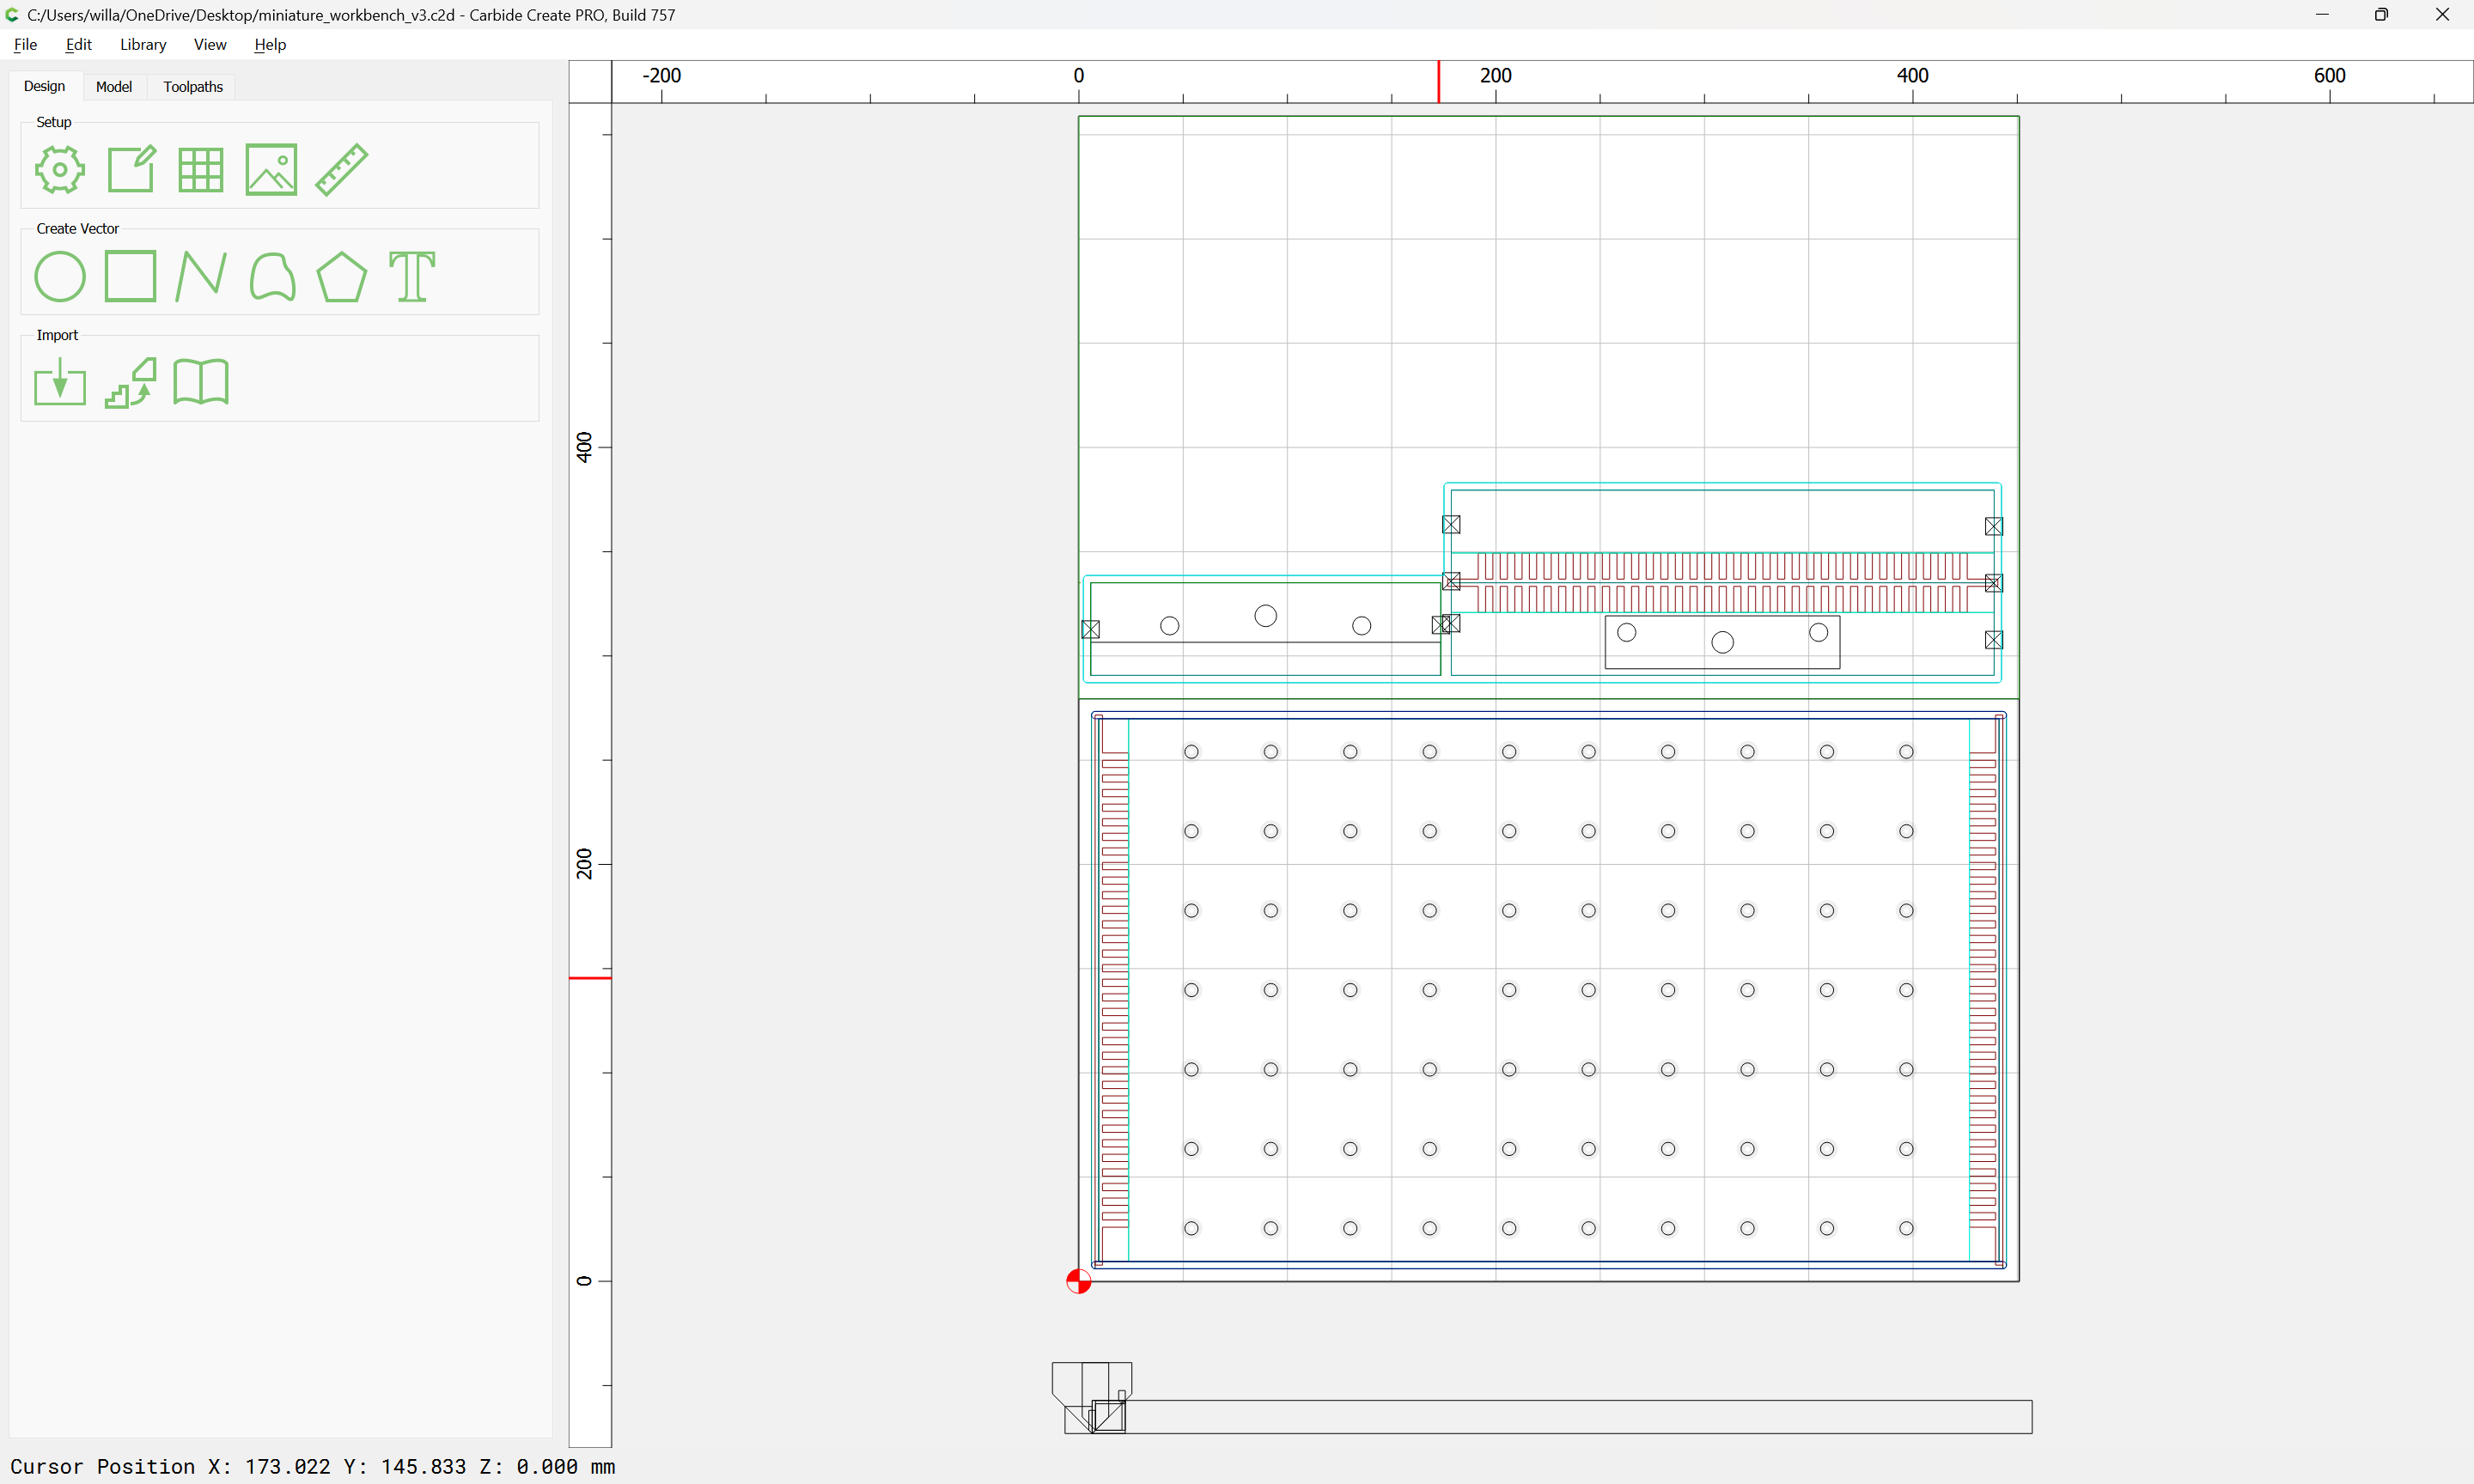Open the grid settings icon
Image resolution: width=2474 pixels, height=1484 pixels.
pyautogui.click(x=201, y=170)
